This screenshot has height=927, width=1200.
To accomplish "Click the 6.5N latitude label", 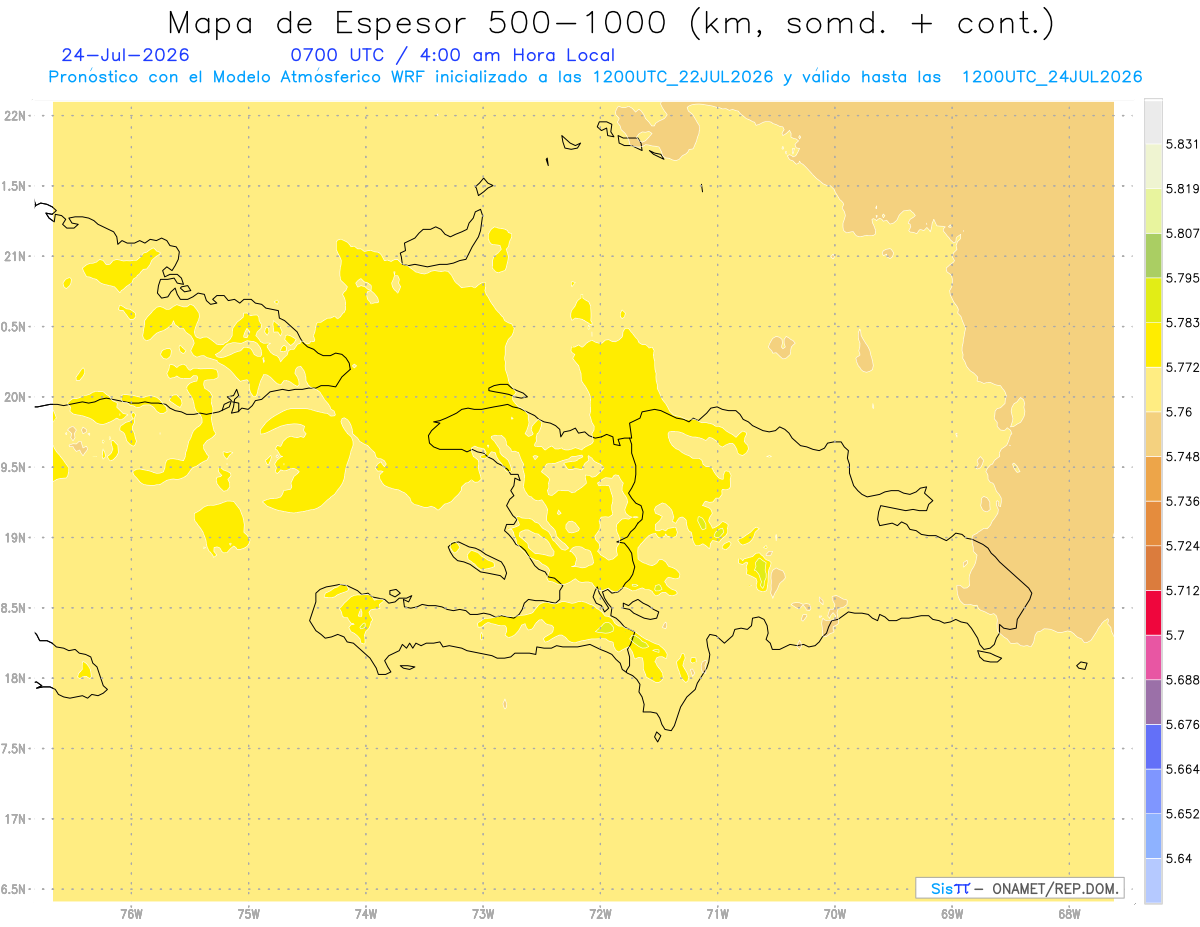I will [x=13, y=889].
